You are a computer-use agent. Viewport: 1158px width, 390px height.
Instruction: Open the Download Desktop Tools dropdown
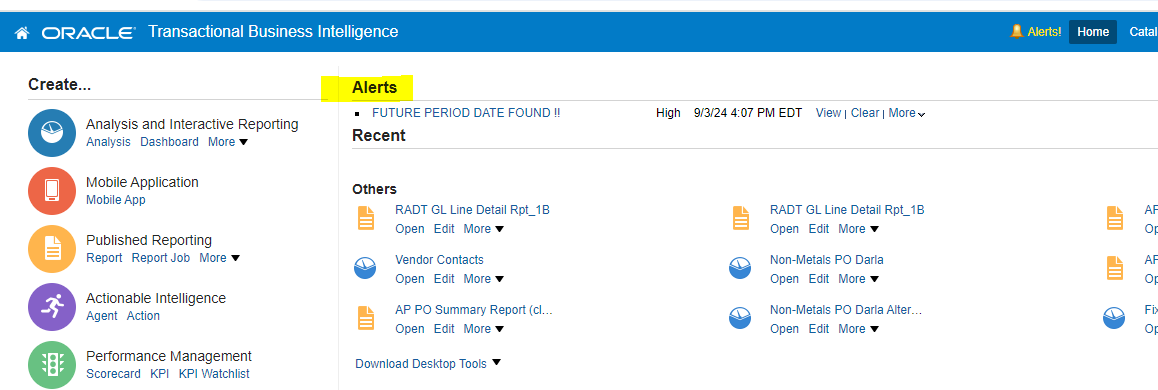pyautogui.click(x=428, y=363)
